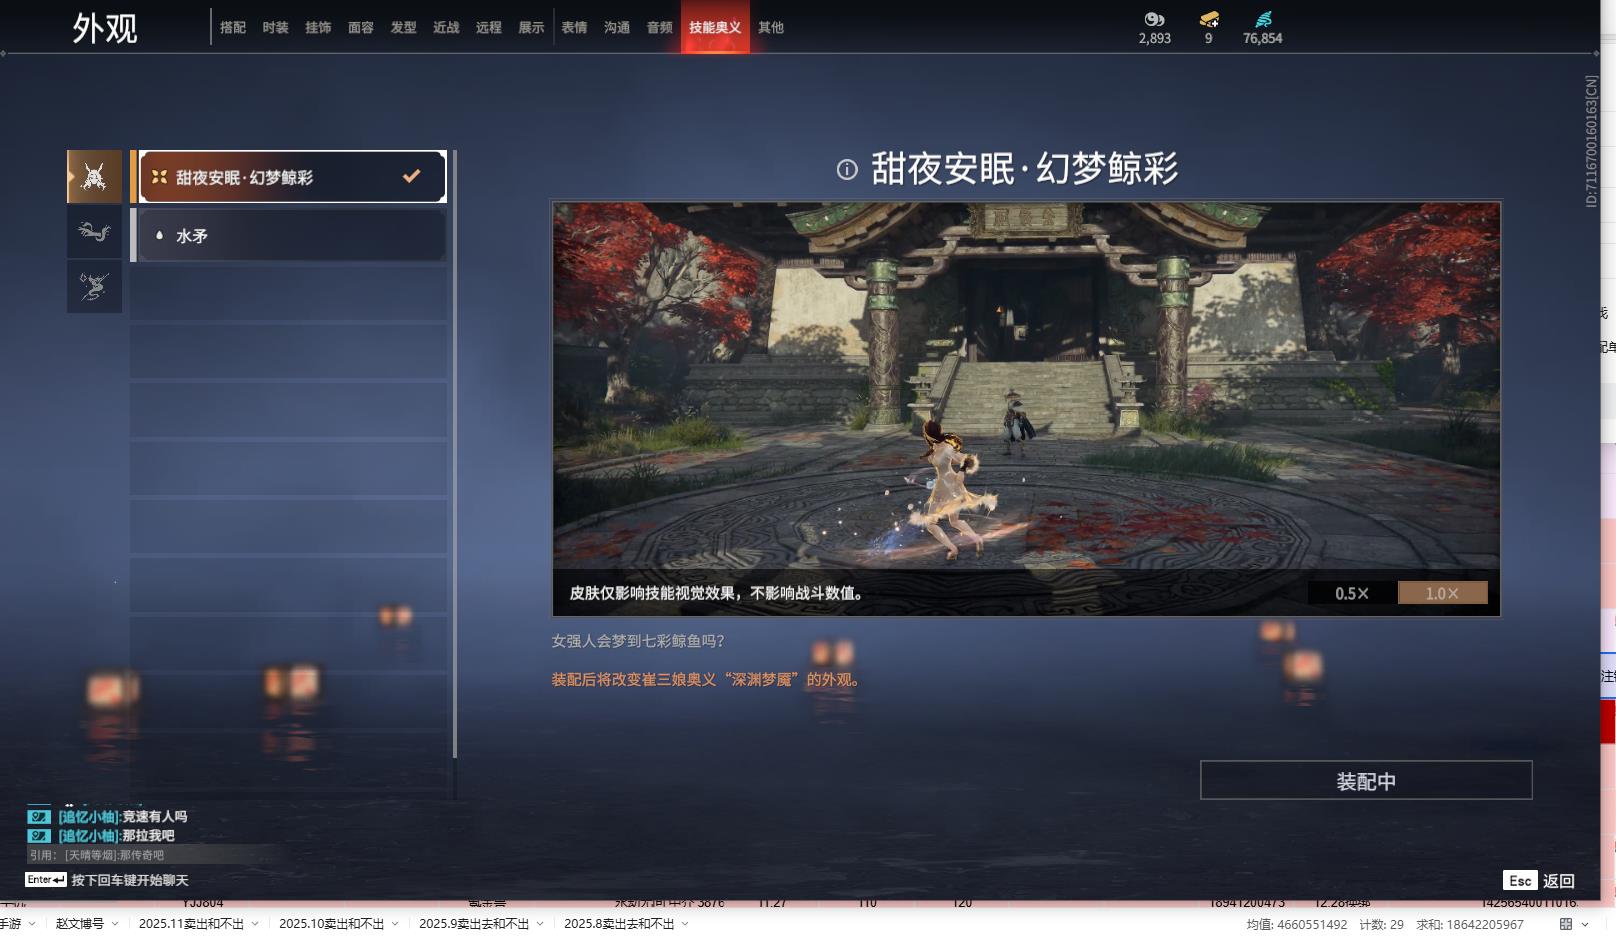Screen dimensions: 1616x939
Task: Click the equipped checkmark on 甜夜安眠·幻梦鲸彩
Action: coord(411,176)
